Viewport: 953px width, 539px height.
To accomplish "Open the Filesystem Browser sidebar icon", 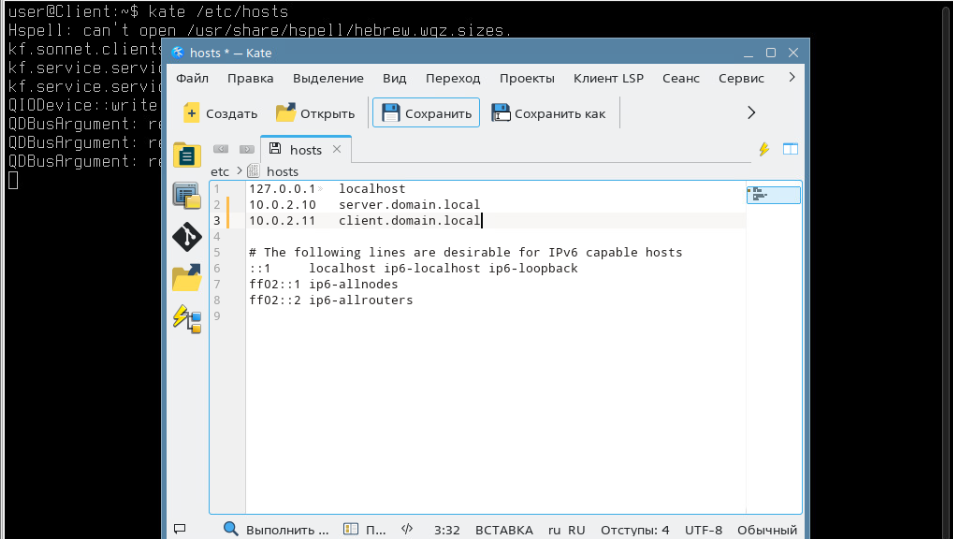I will [x=187, y=278].
